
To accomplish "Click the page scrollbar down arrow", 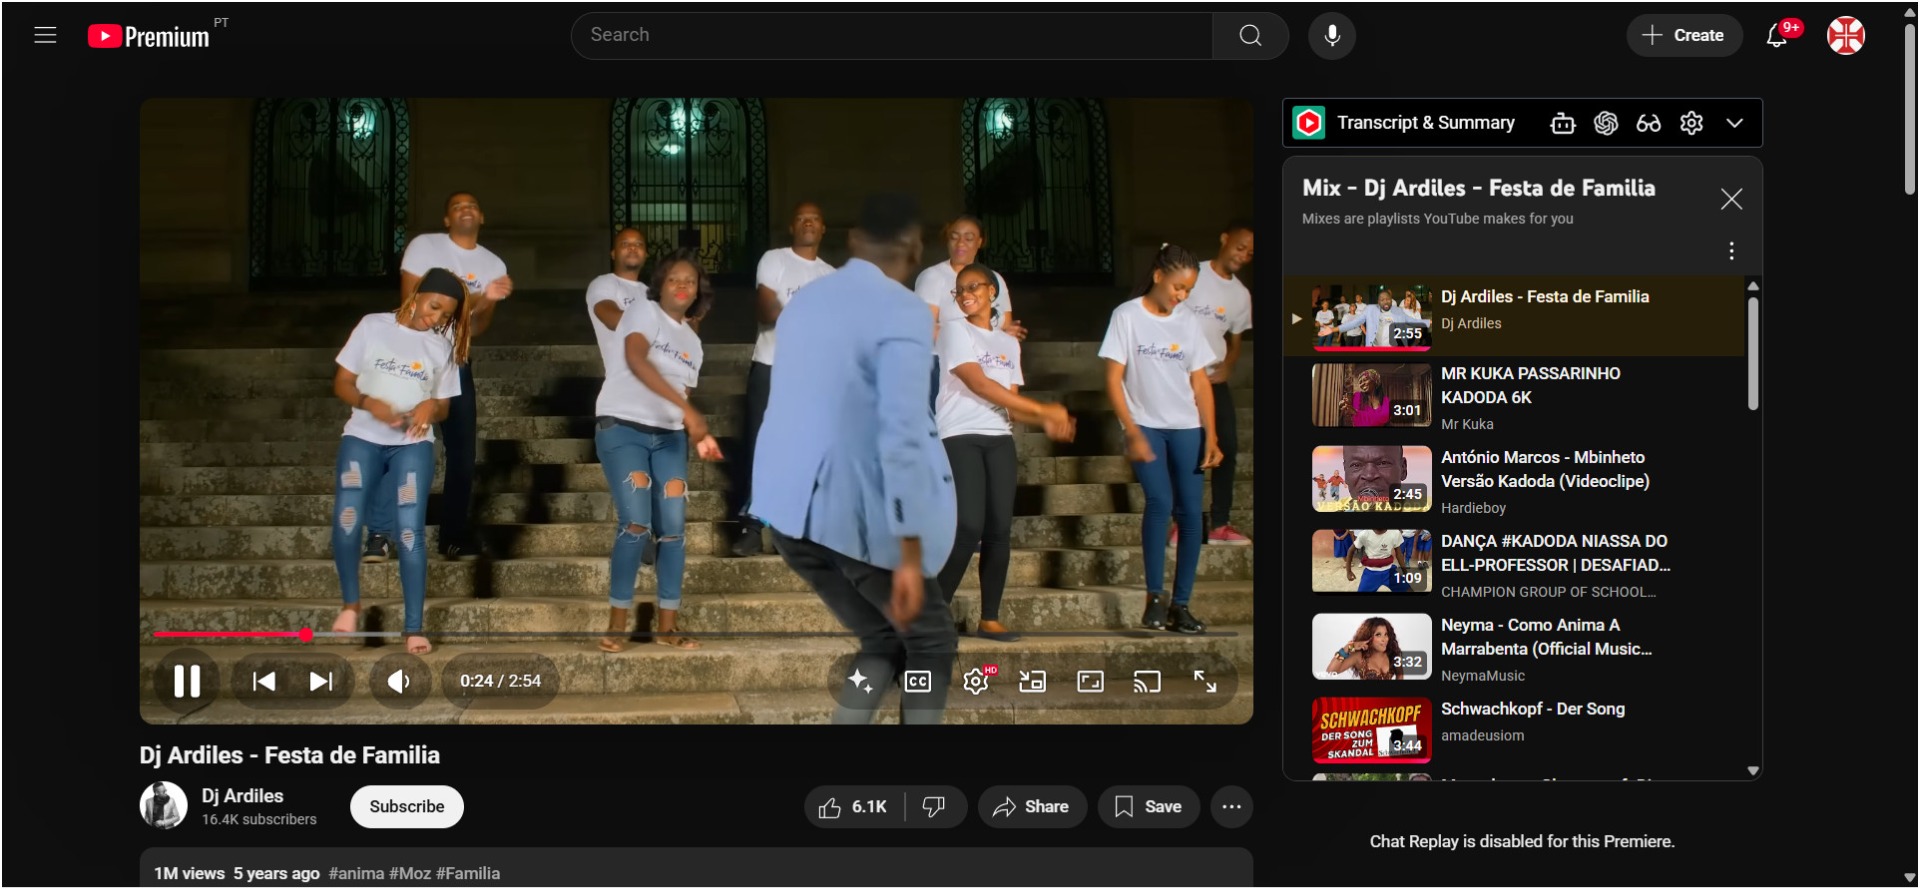I will [1909, 878].
